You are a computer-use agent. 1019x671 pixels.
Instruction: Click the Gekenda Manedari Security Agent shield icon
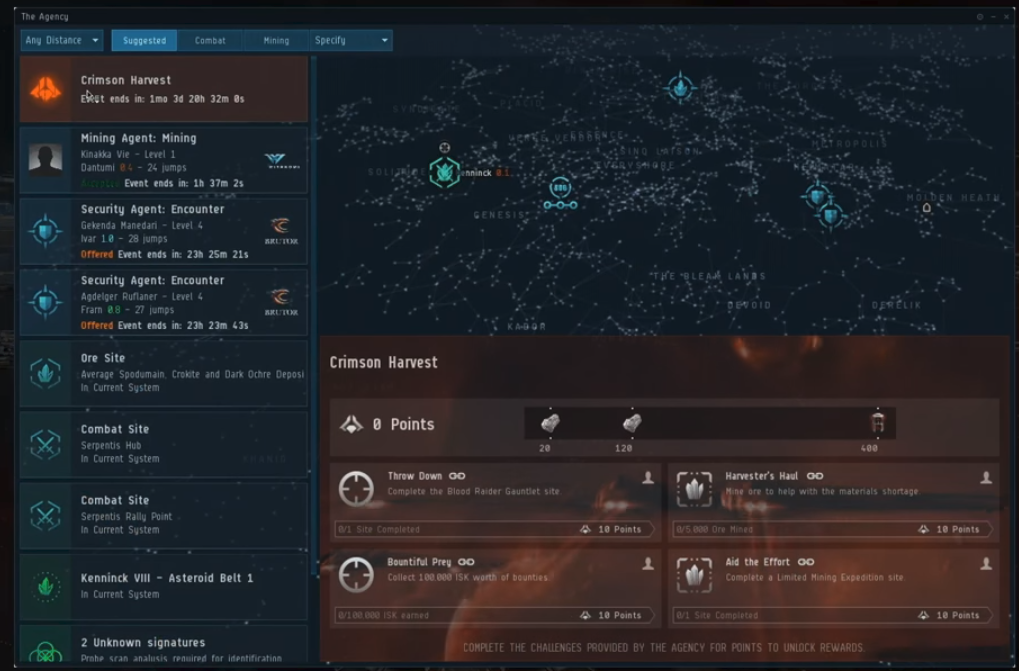point(45,231)
